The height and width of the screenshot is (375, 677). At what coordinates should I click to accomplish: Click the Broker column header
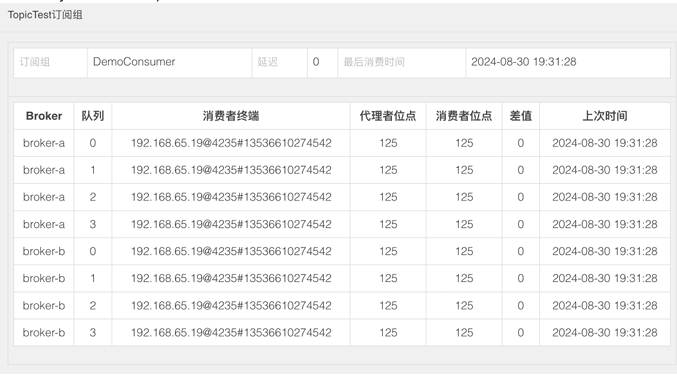point(44,116)
